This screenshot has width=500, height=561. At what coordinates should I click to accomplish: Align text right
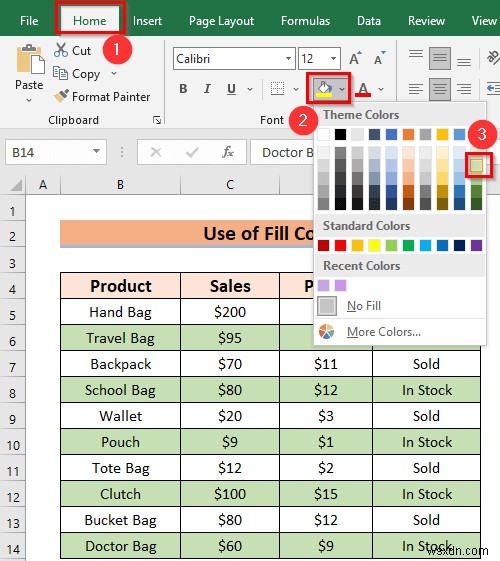point(464,88)
